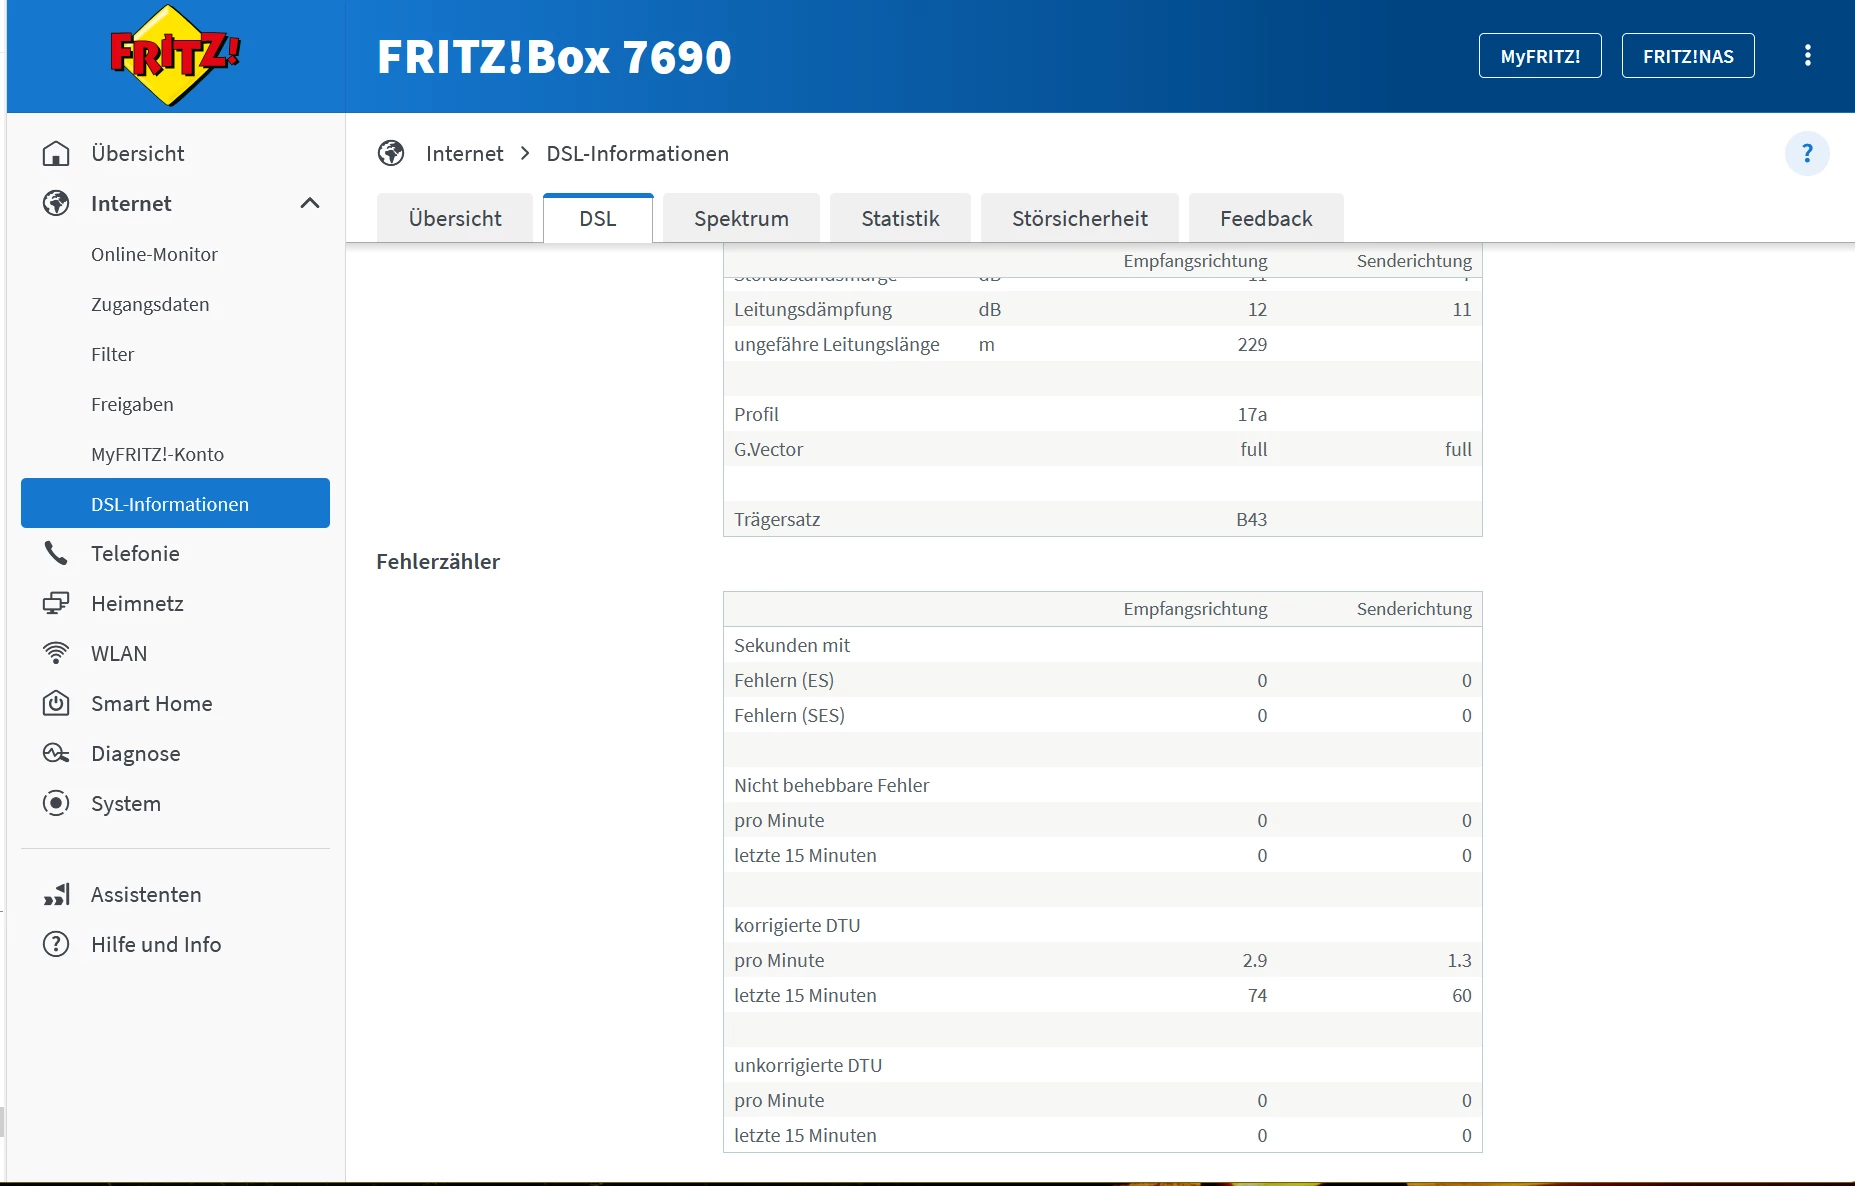Click the Fehlern (SES) row label

coord(789,715)
